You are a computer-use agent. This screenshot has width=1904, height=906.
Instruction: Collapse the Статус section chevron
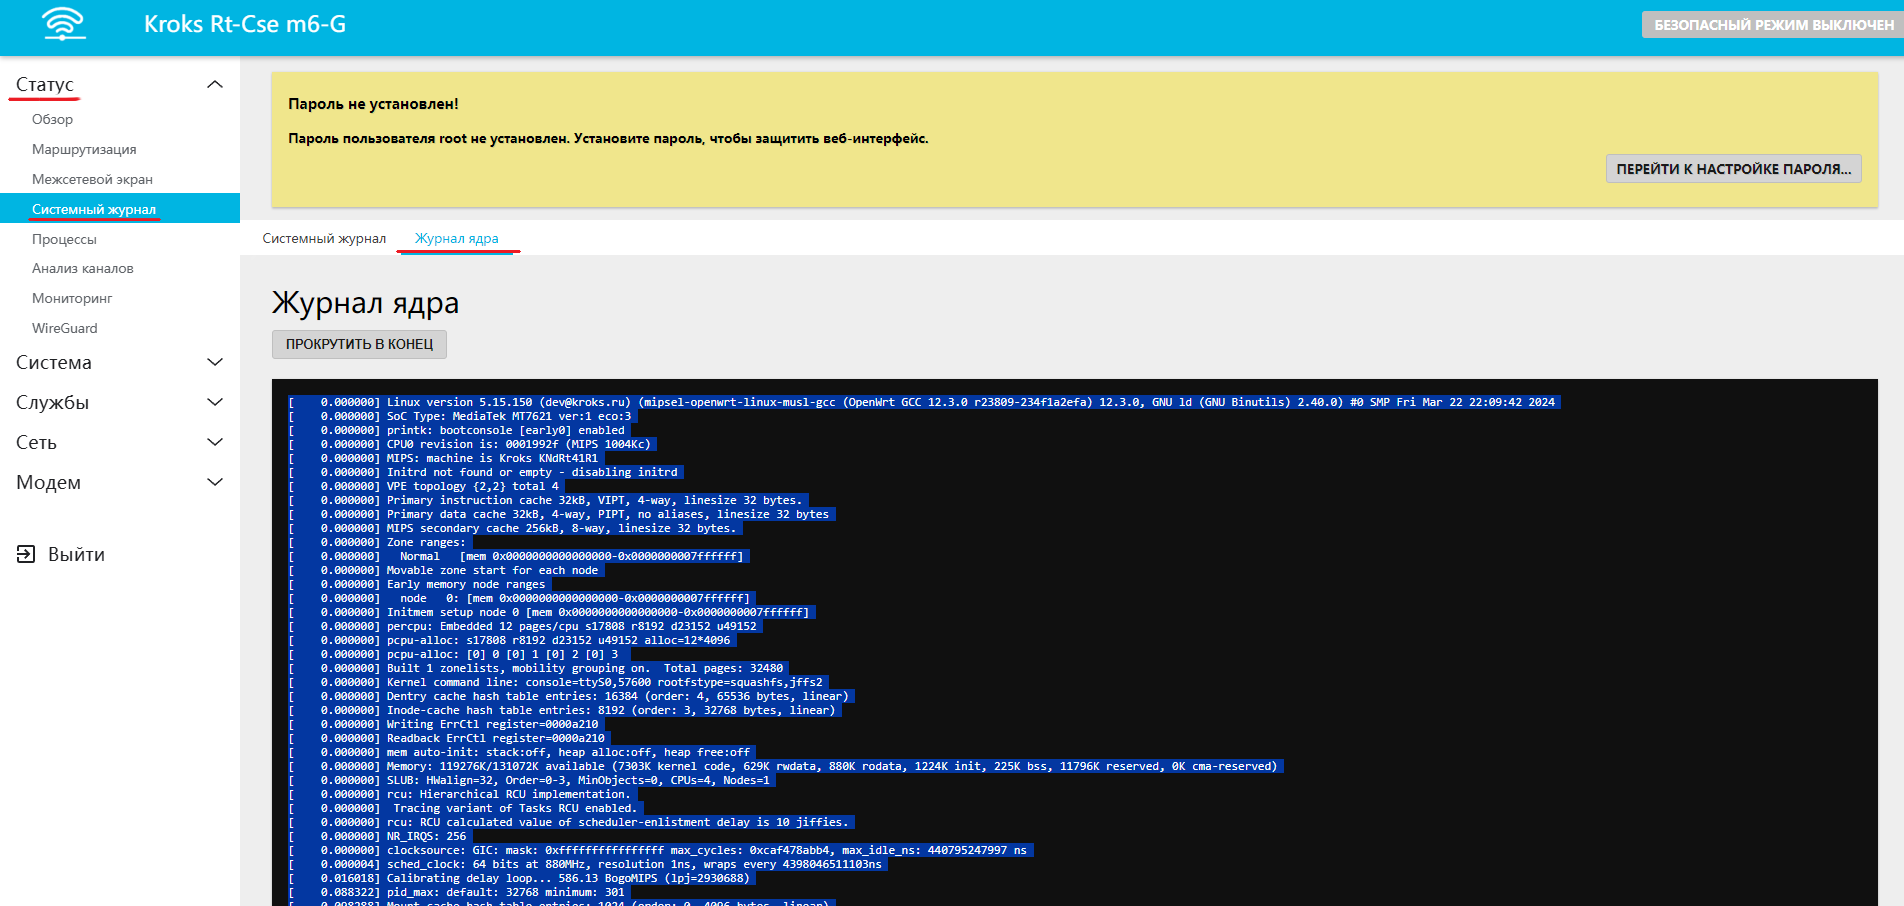pyautogui.click(x=214, y=84)
